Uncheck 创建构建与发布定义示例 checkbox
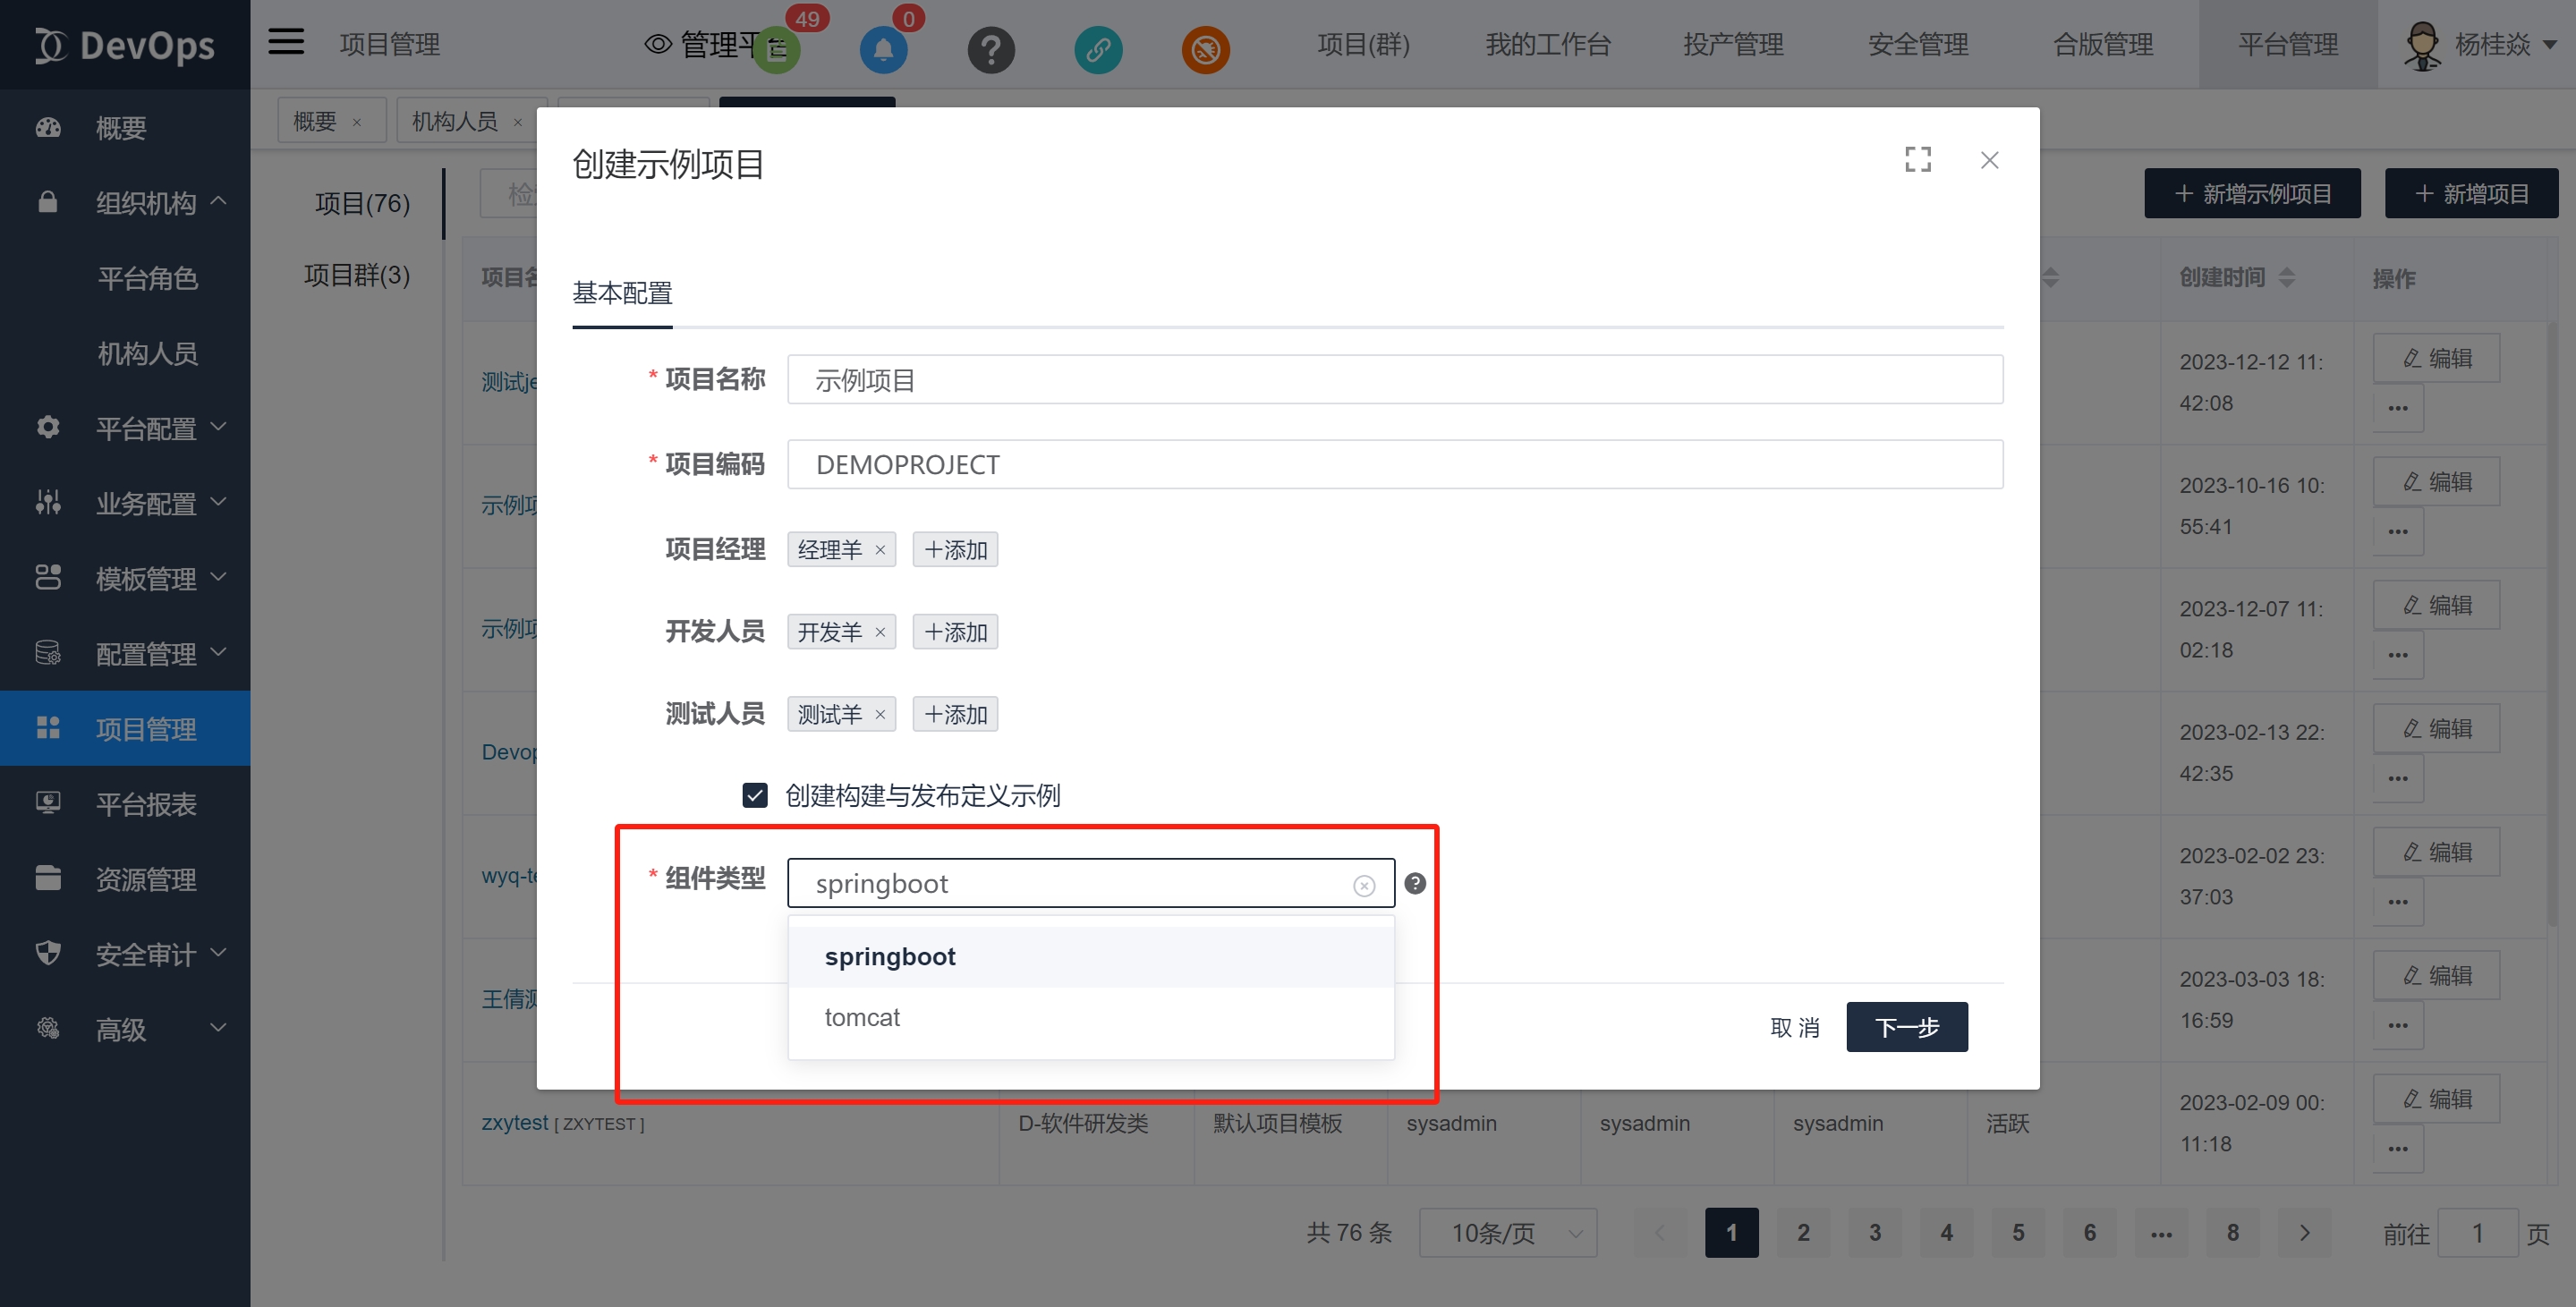The width and height of the screenshot is (2576, 1307). 755,795
